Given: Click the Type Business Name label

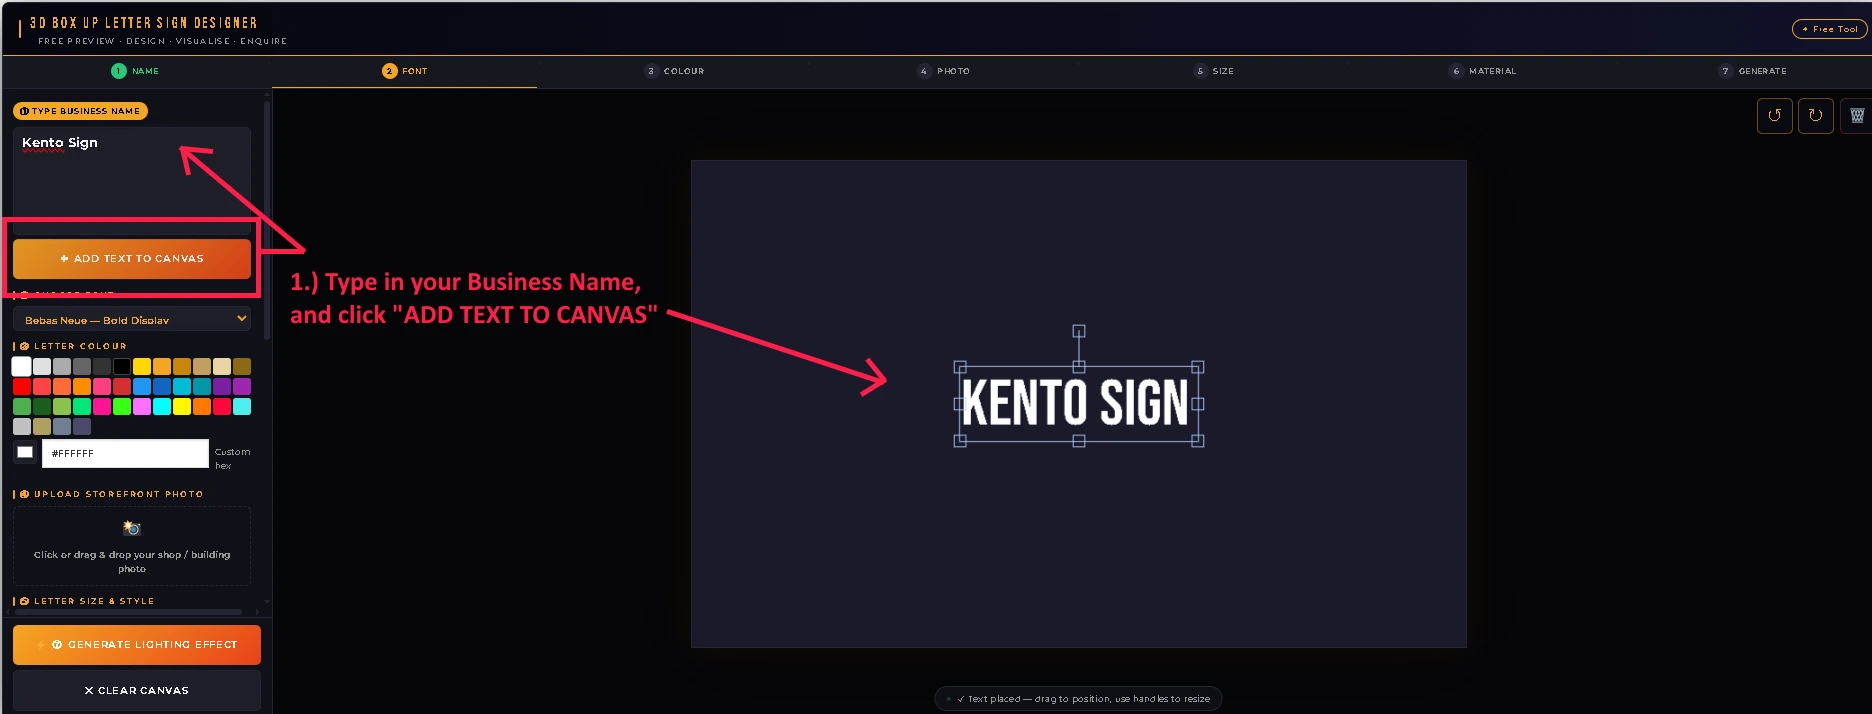Looking at the screenshot, I should (x=80, y=111).
